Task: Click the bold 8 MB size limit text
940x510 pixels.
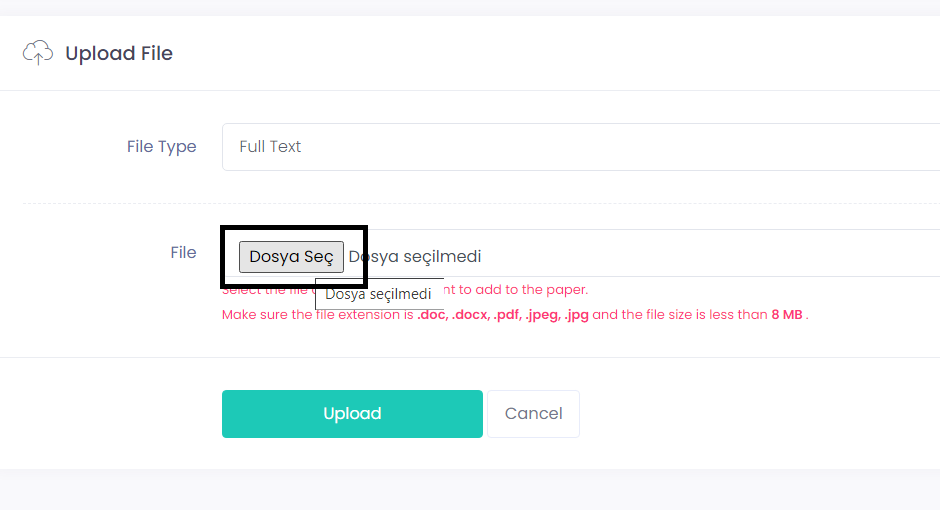Action: click(787, 315)
